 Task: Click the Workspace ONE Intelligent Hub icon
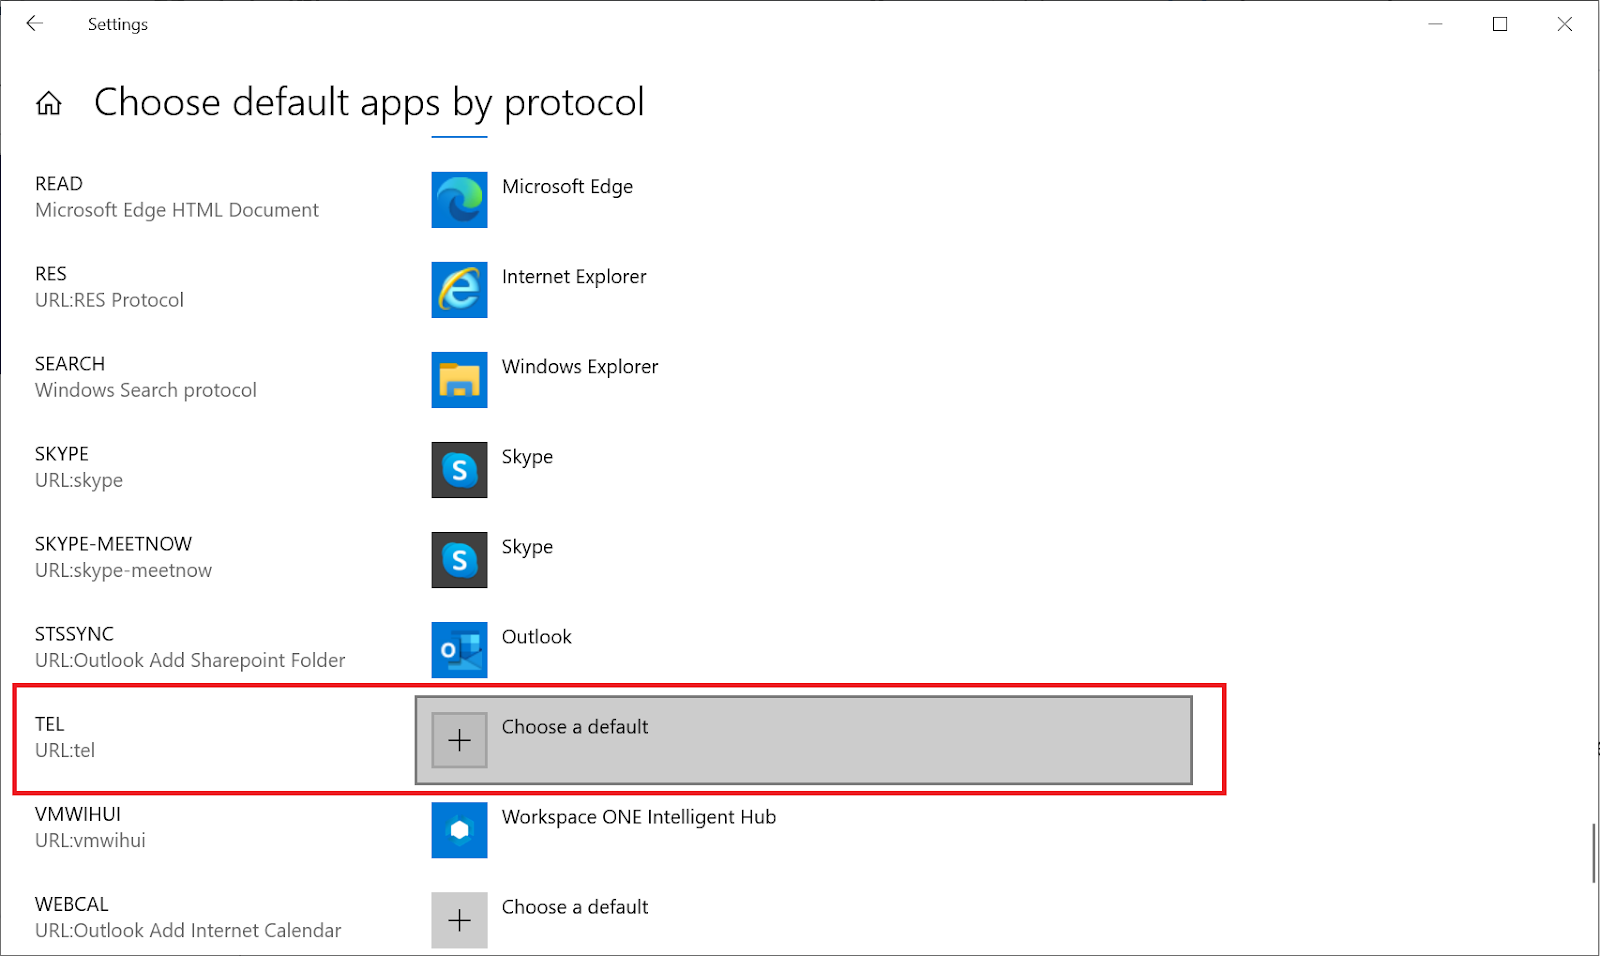[459, 830]
